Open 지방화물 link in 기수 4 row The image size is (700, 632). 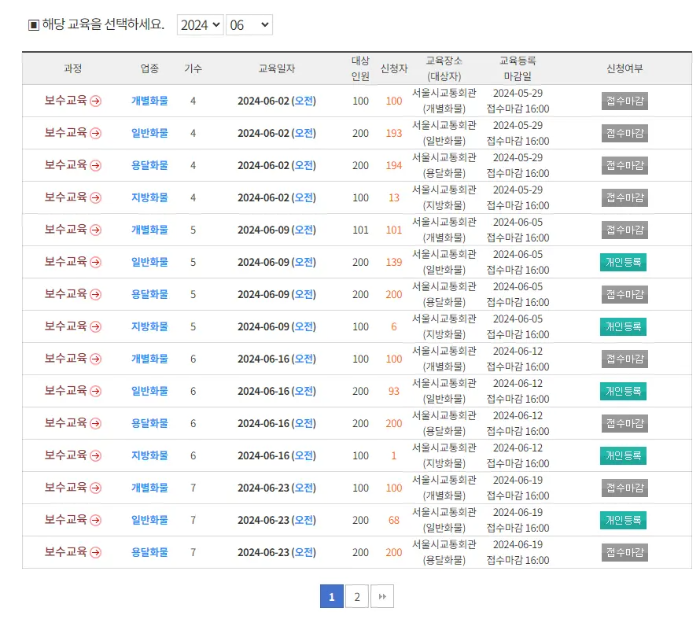click(x=150, y=198)
